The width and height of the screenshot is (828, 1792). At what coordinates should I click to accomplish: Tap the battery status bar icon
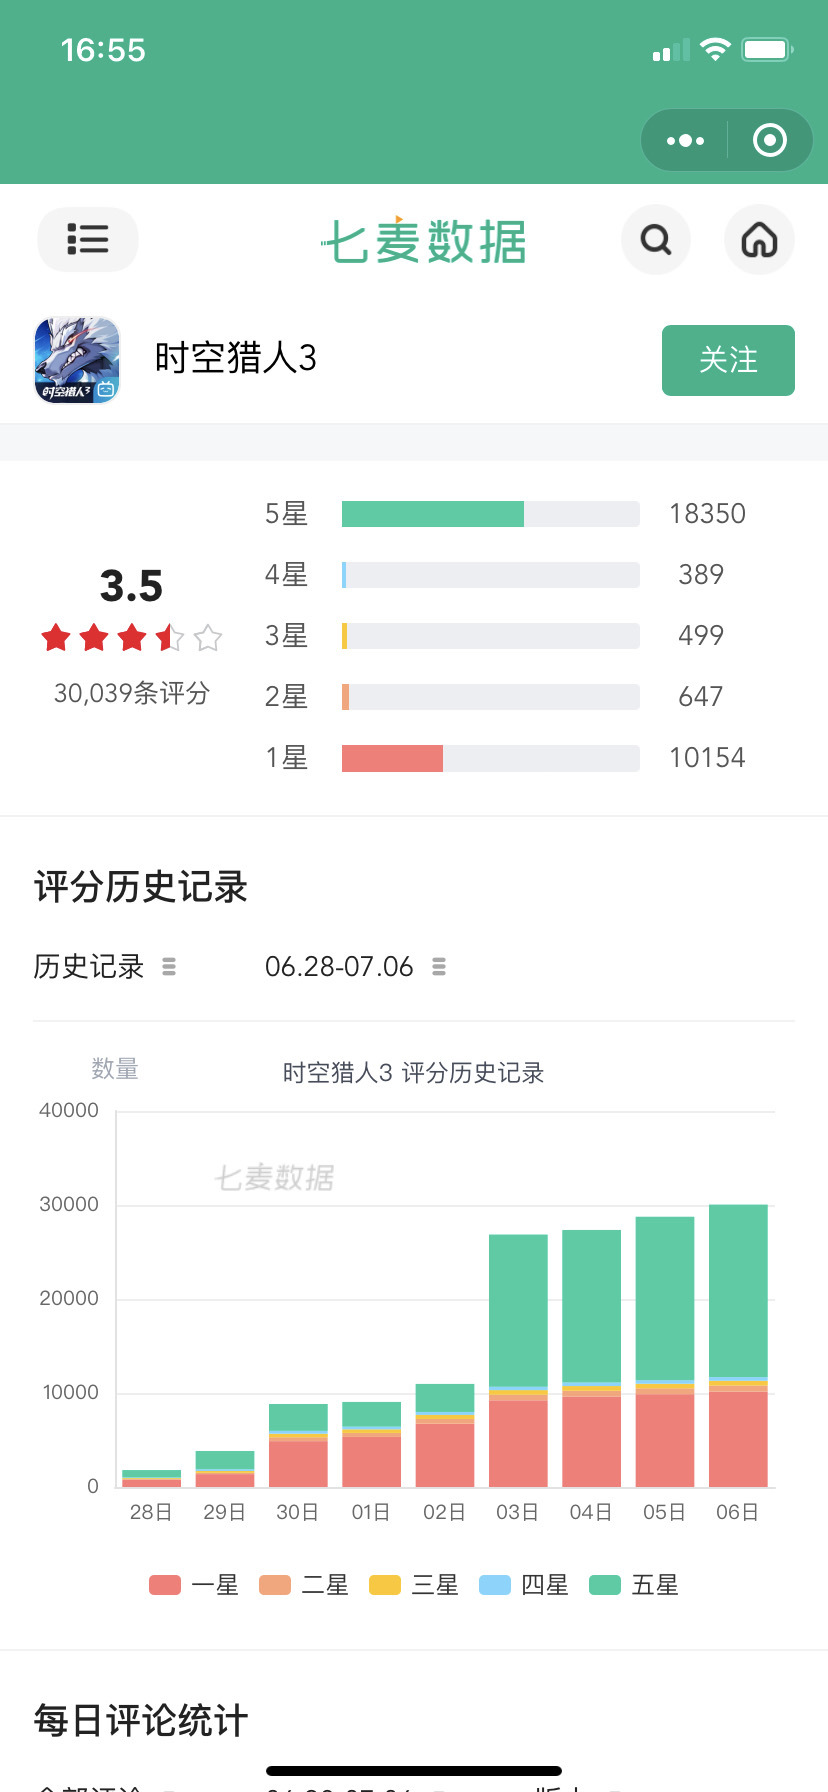(767, 49)
